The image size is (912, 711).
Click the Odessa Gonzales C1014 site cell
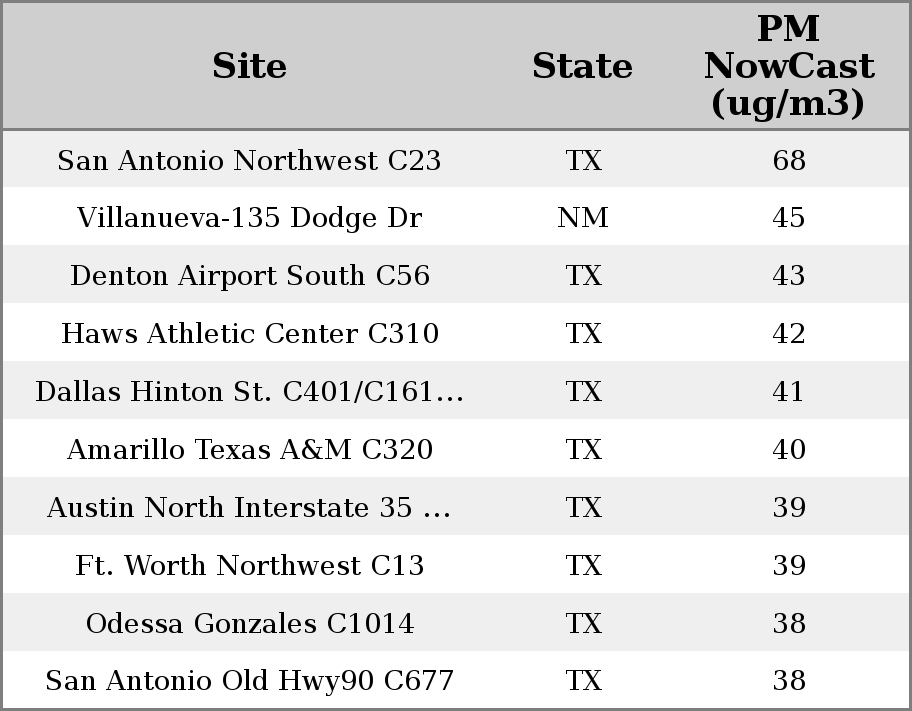(x=249, y=624)
